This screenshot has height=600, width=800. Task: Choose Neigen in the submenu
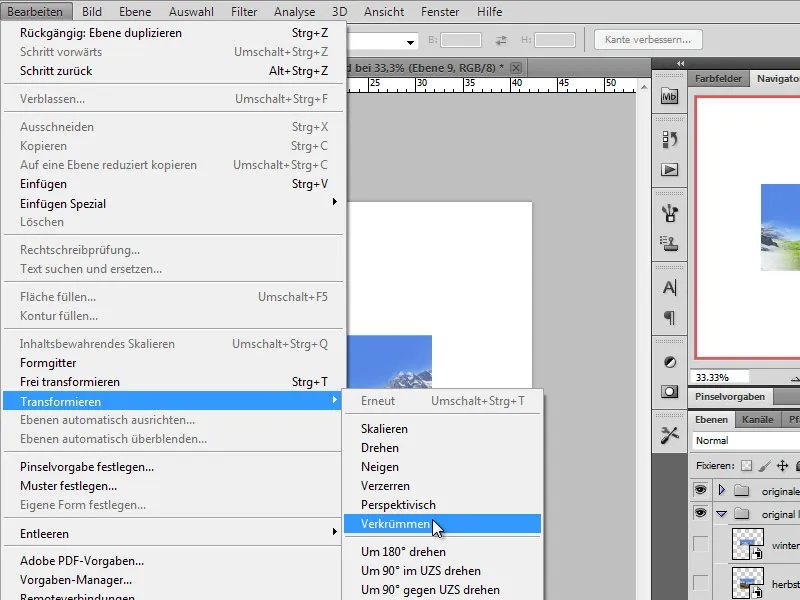tap(442, 467)
